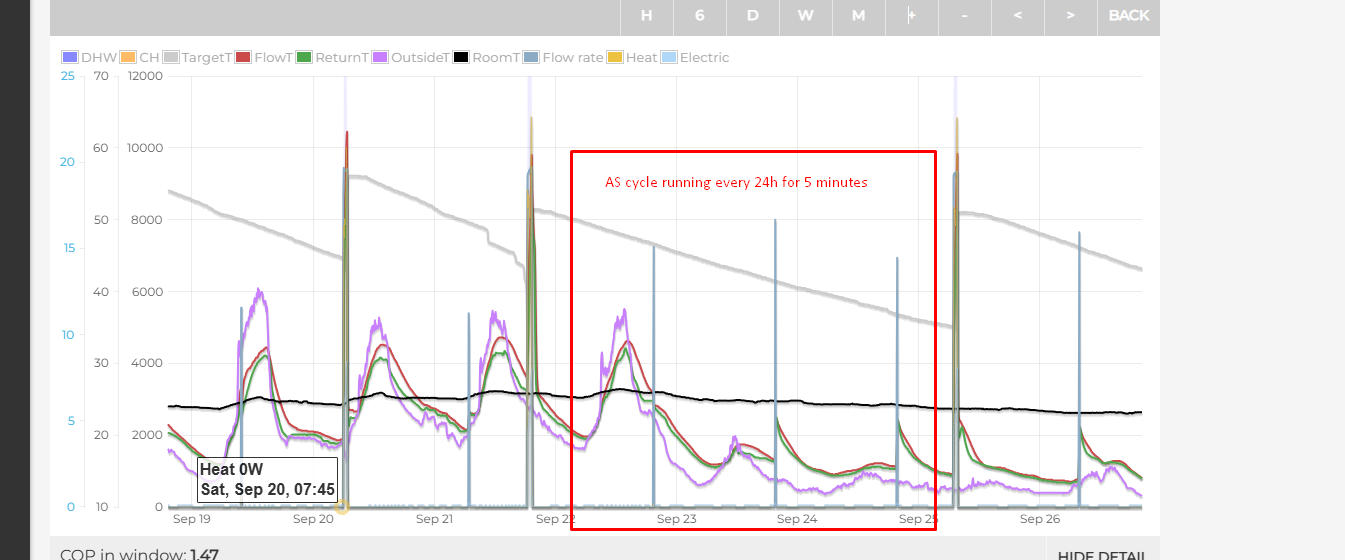The width and height of the screenshot is (1345, 560).
Task: Select the D (day) time range
Action: tap(752, 16)
